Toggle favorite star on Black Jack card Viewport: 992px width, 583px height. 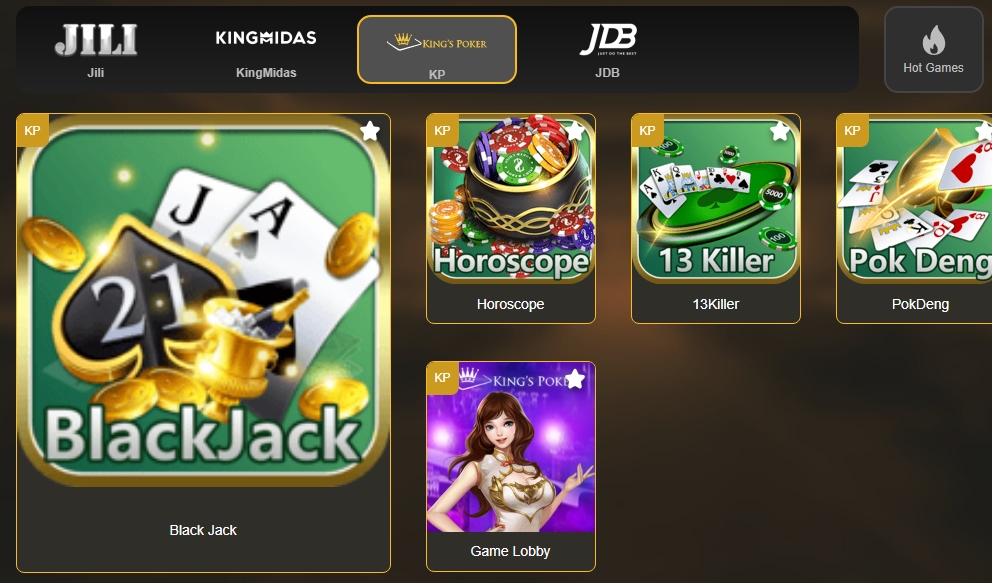point(370,131)
